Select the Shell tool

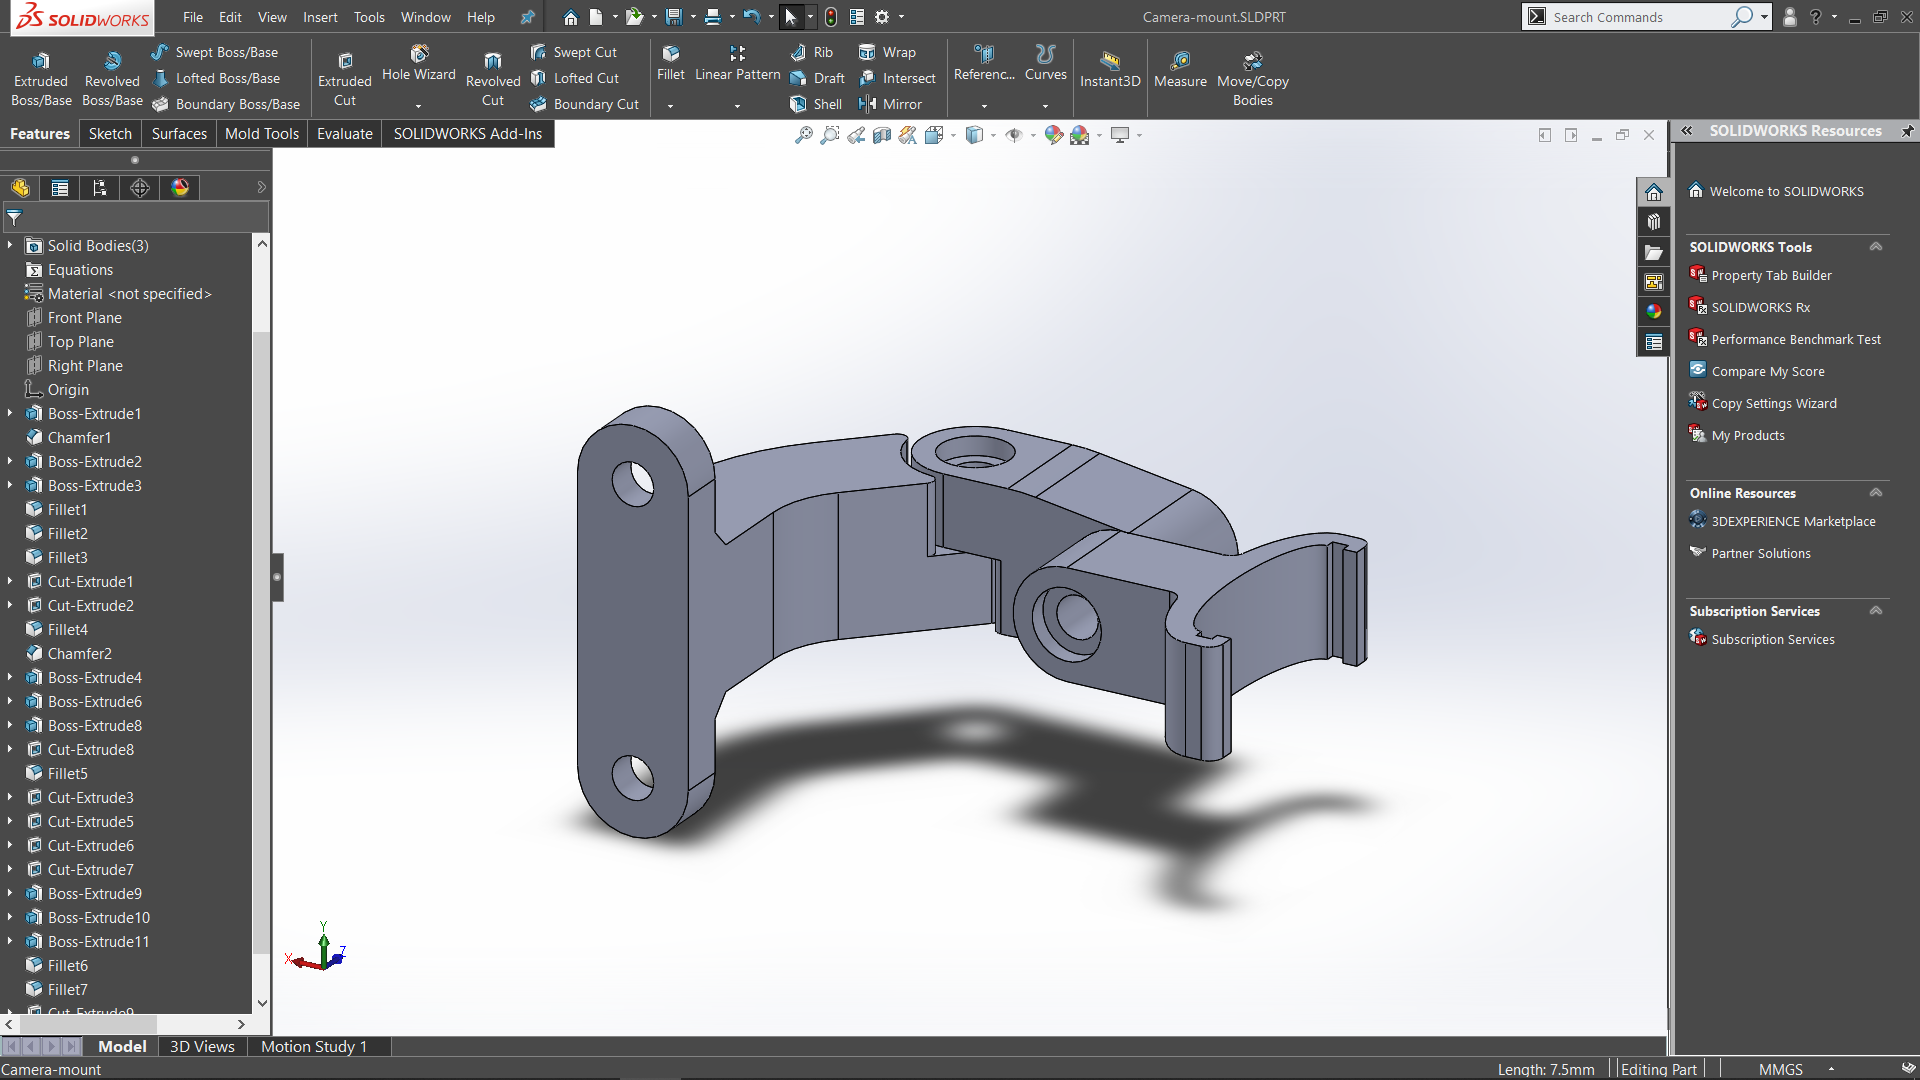tap(816, 104)
